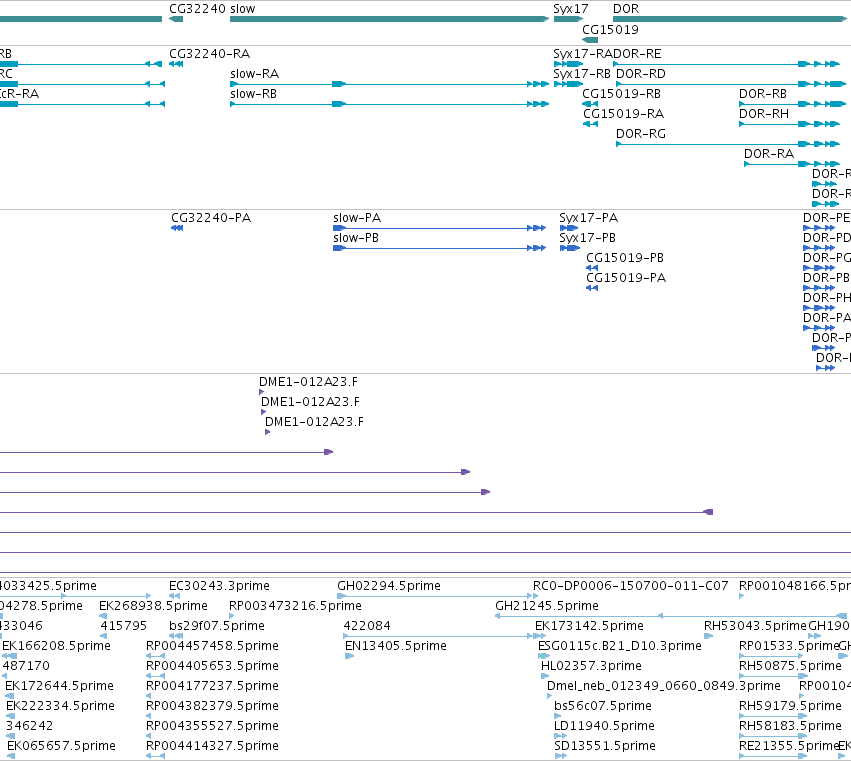Select the RH59179.5prime EST label
851x761 pixels.
click(x=790, y=706)
